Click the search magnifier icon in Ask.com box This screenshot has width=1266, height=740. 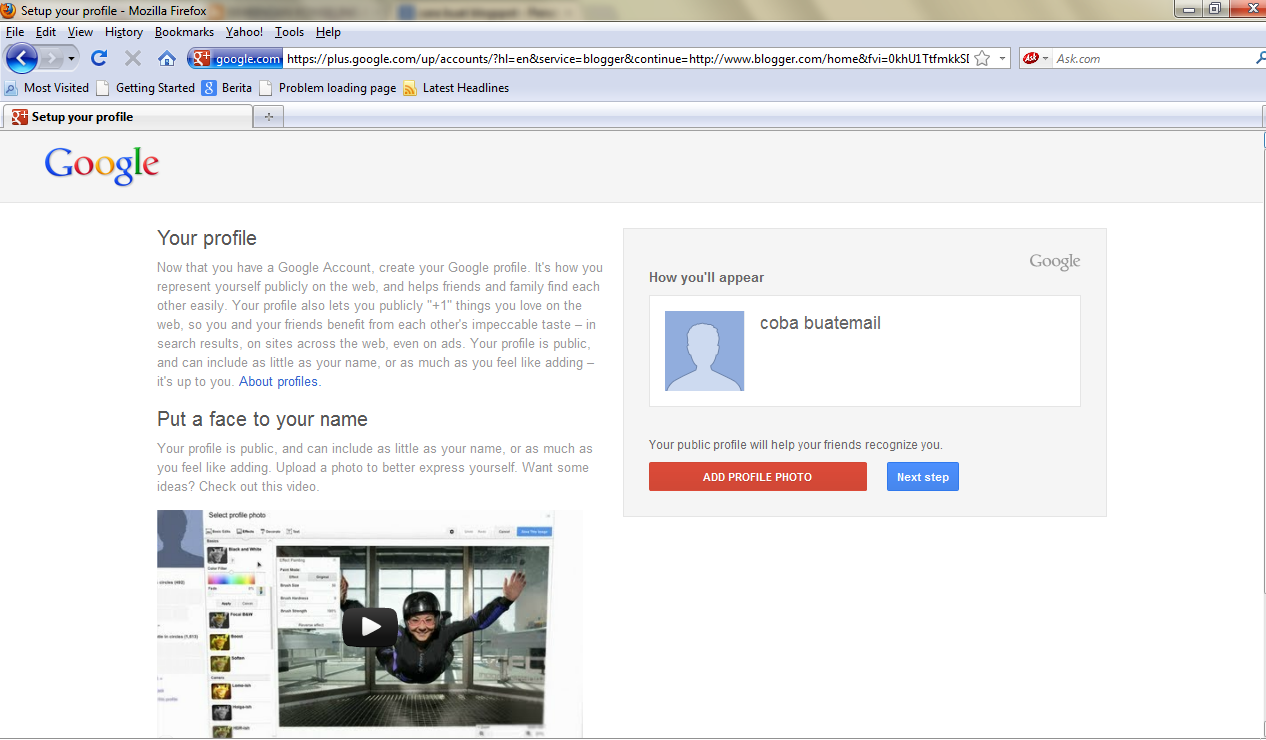point(1260,58)
